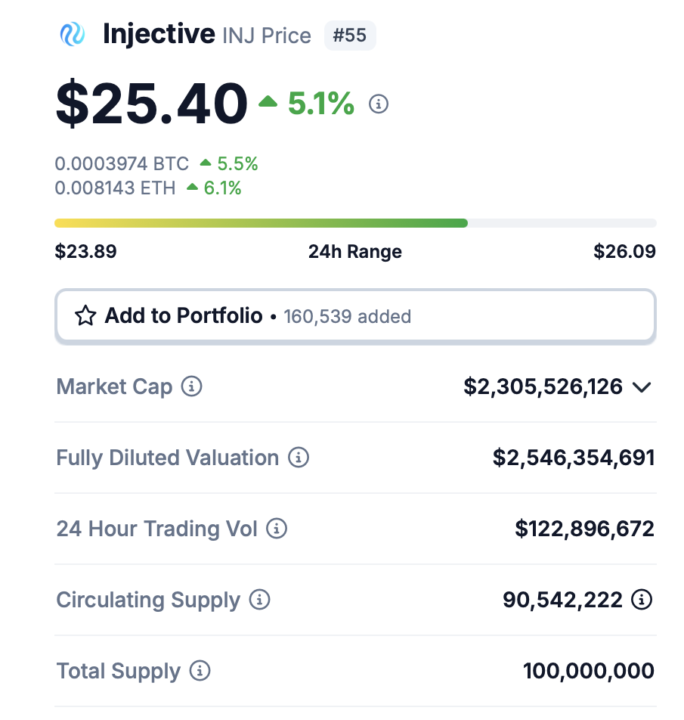Click the Fully Diluted Valuation info icon
Screen dimensions: 684x720
(298, 458)
